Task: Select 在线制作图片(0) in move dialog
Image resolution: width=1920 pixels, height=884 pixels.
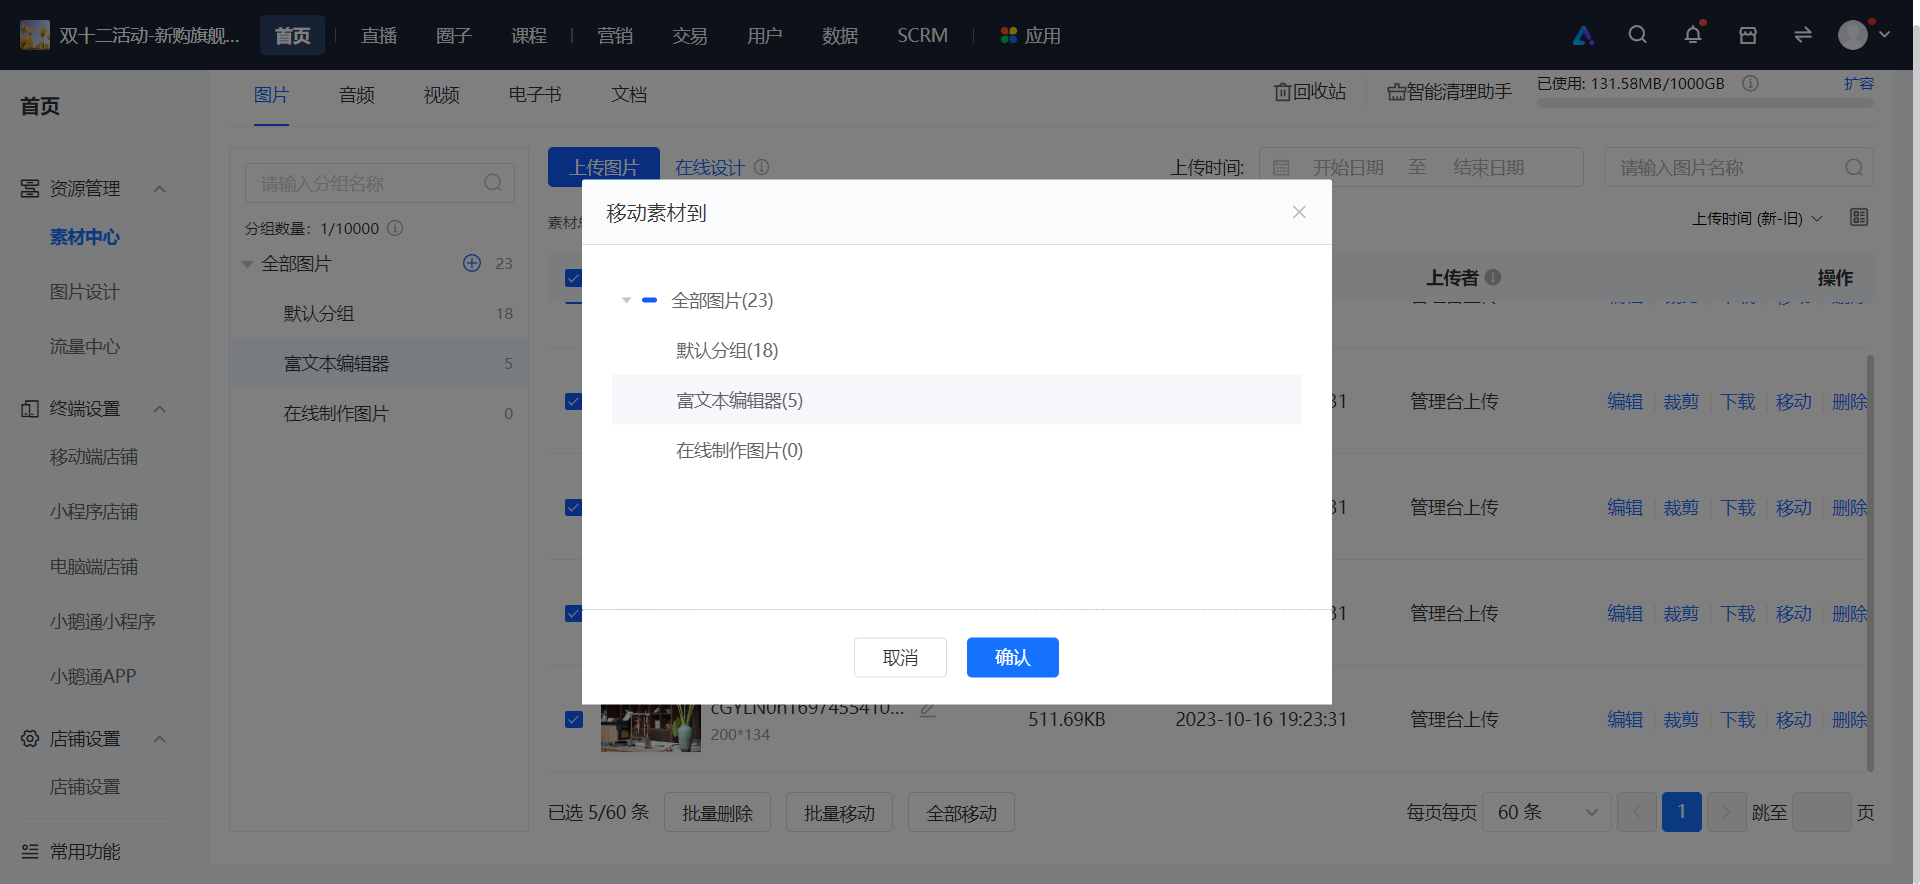Action: pyautogui.click(x=957, y=450)
